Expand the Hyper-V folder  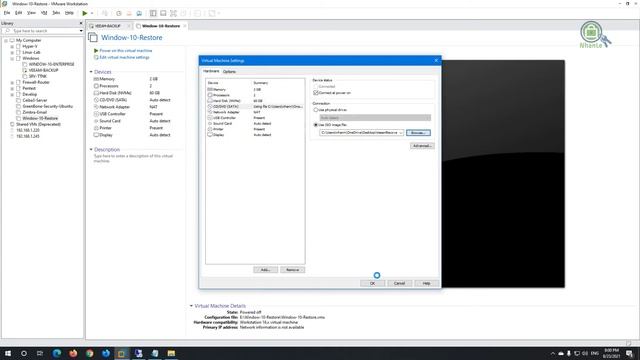coord(12,47)
